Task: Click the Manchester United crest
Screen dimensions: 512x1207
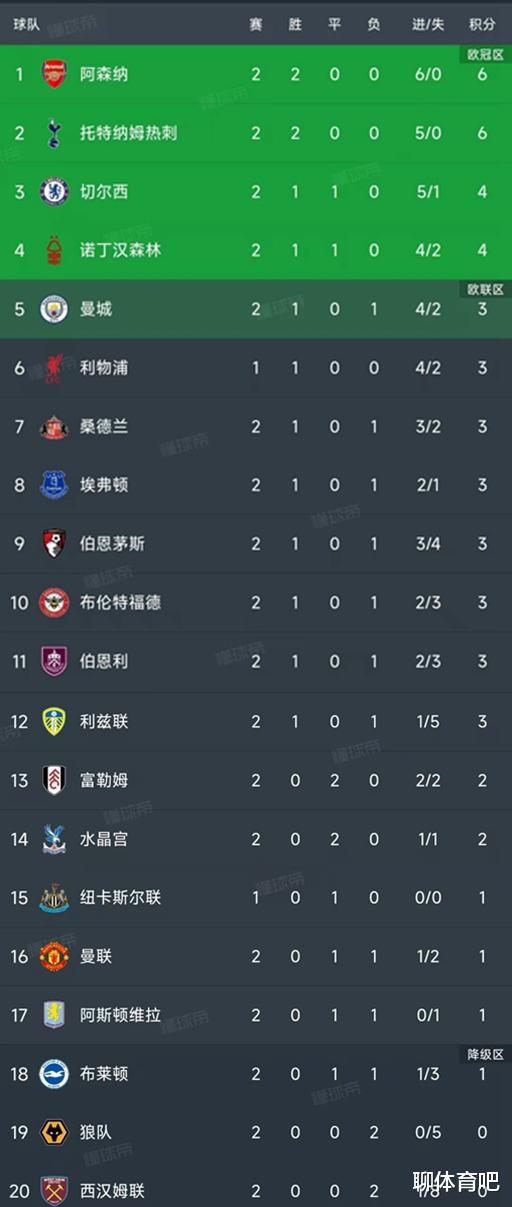Action: [x=54, y=956]
